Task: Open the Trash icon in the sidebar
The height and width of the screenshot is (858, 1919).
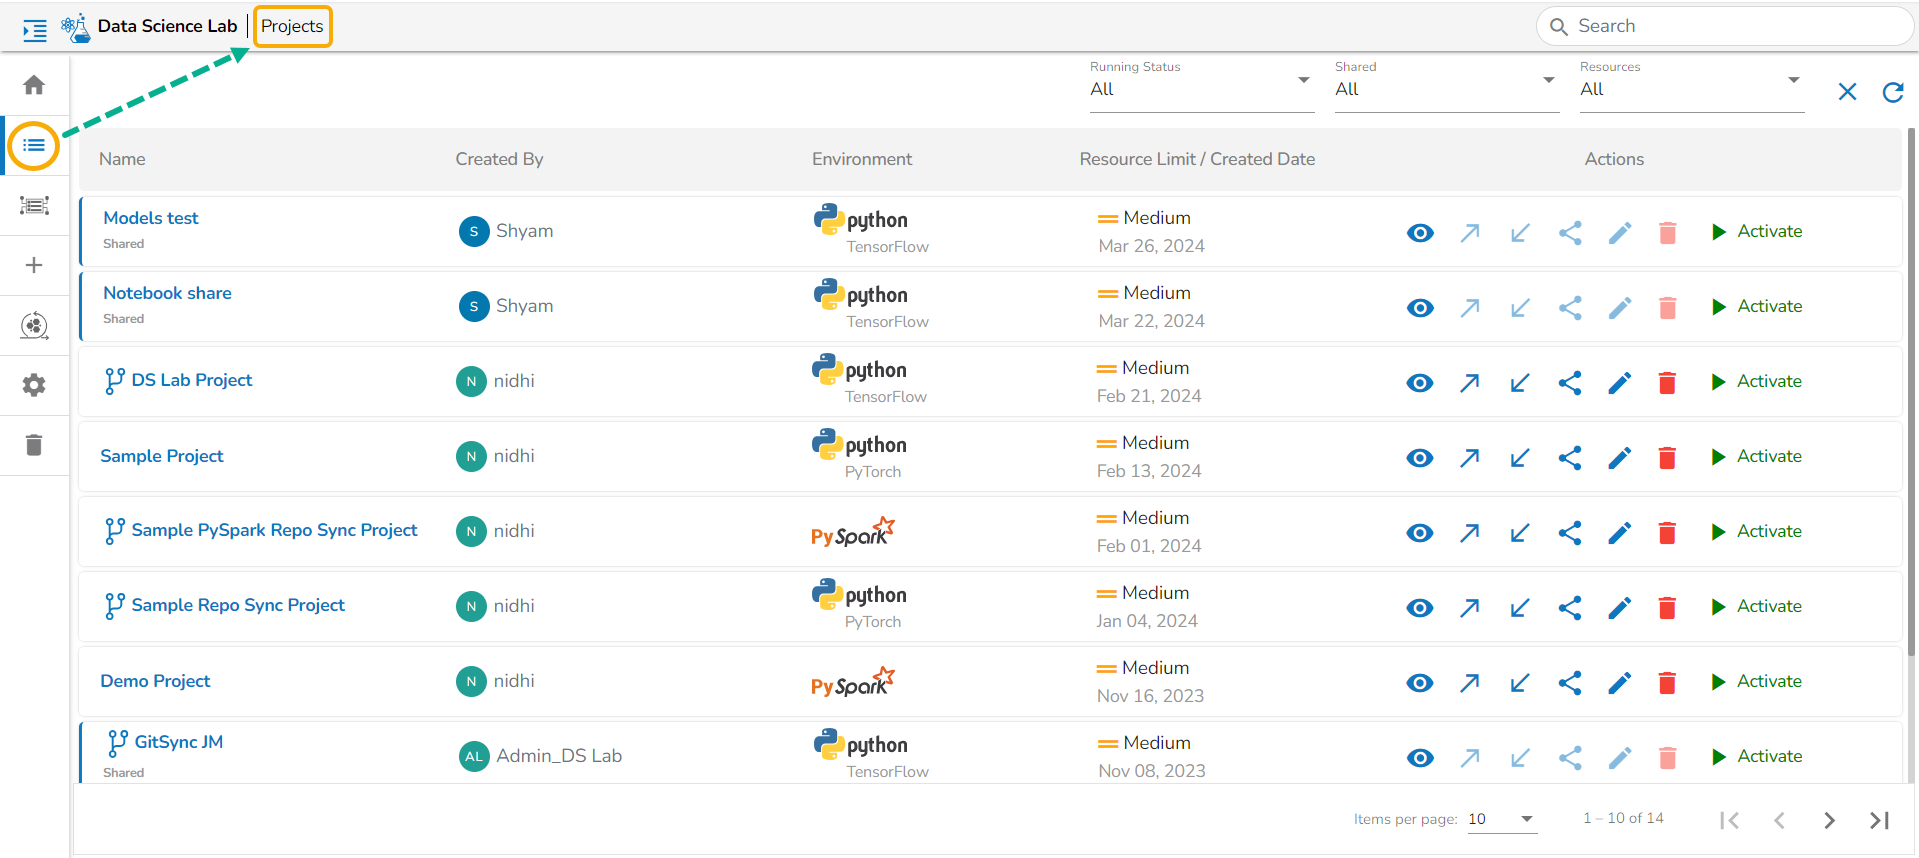Action: pyautogui.click(x=34, y=445)
